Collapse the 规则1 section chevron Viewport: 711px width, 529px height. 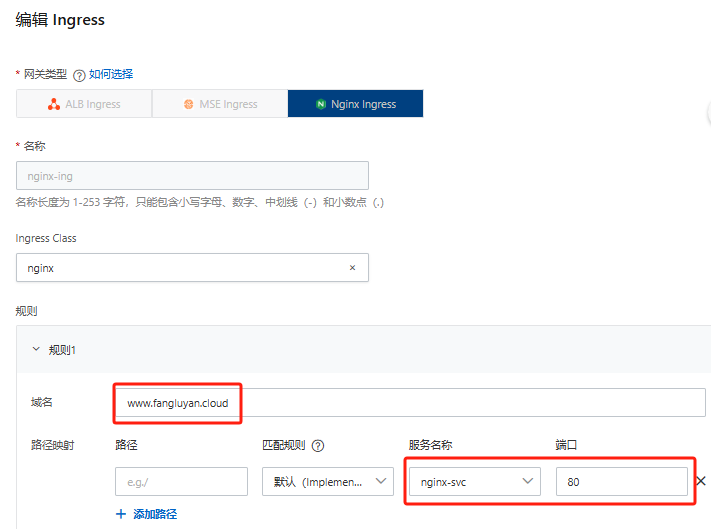(36, 349)
